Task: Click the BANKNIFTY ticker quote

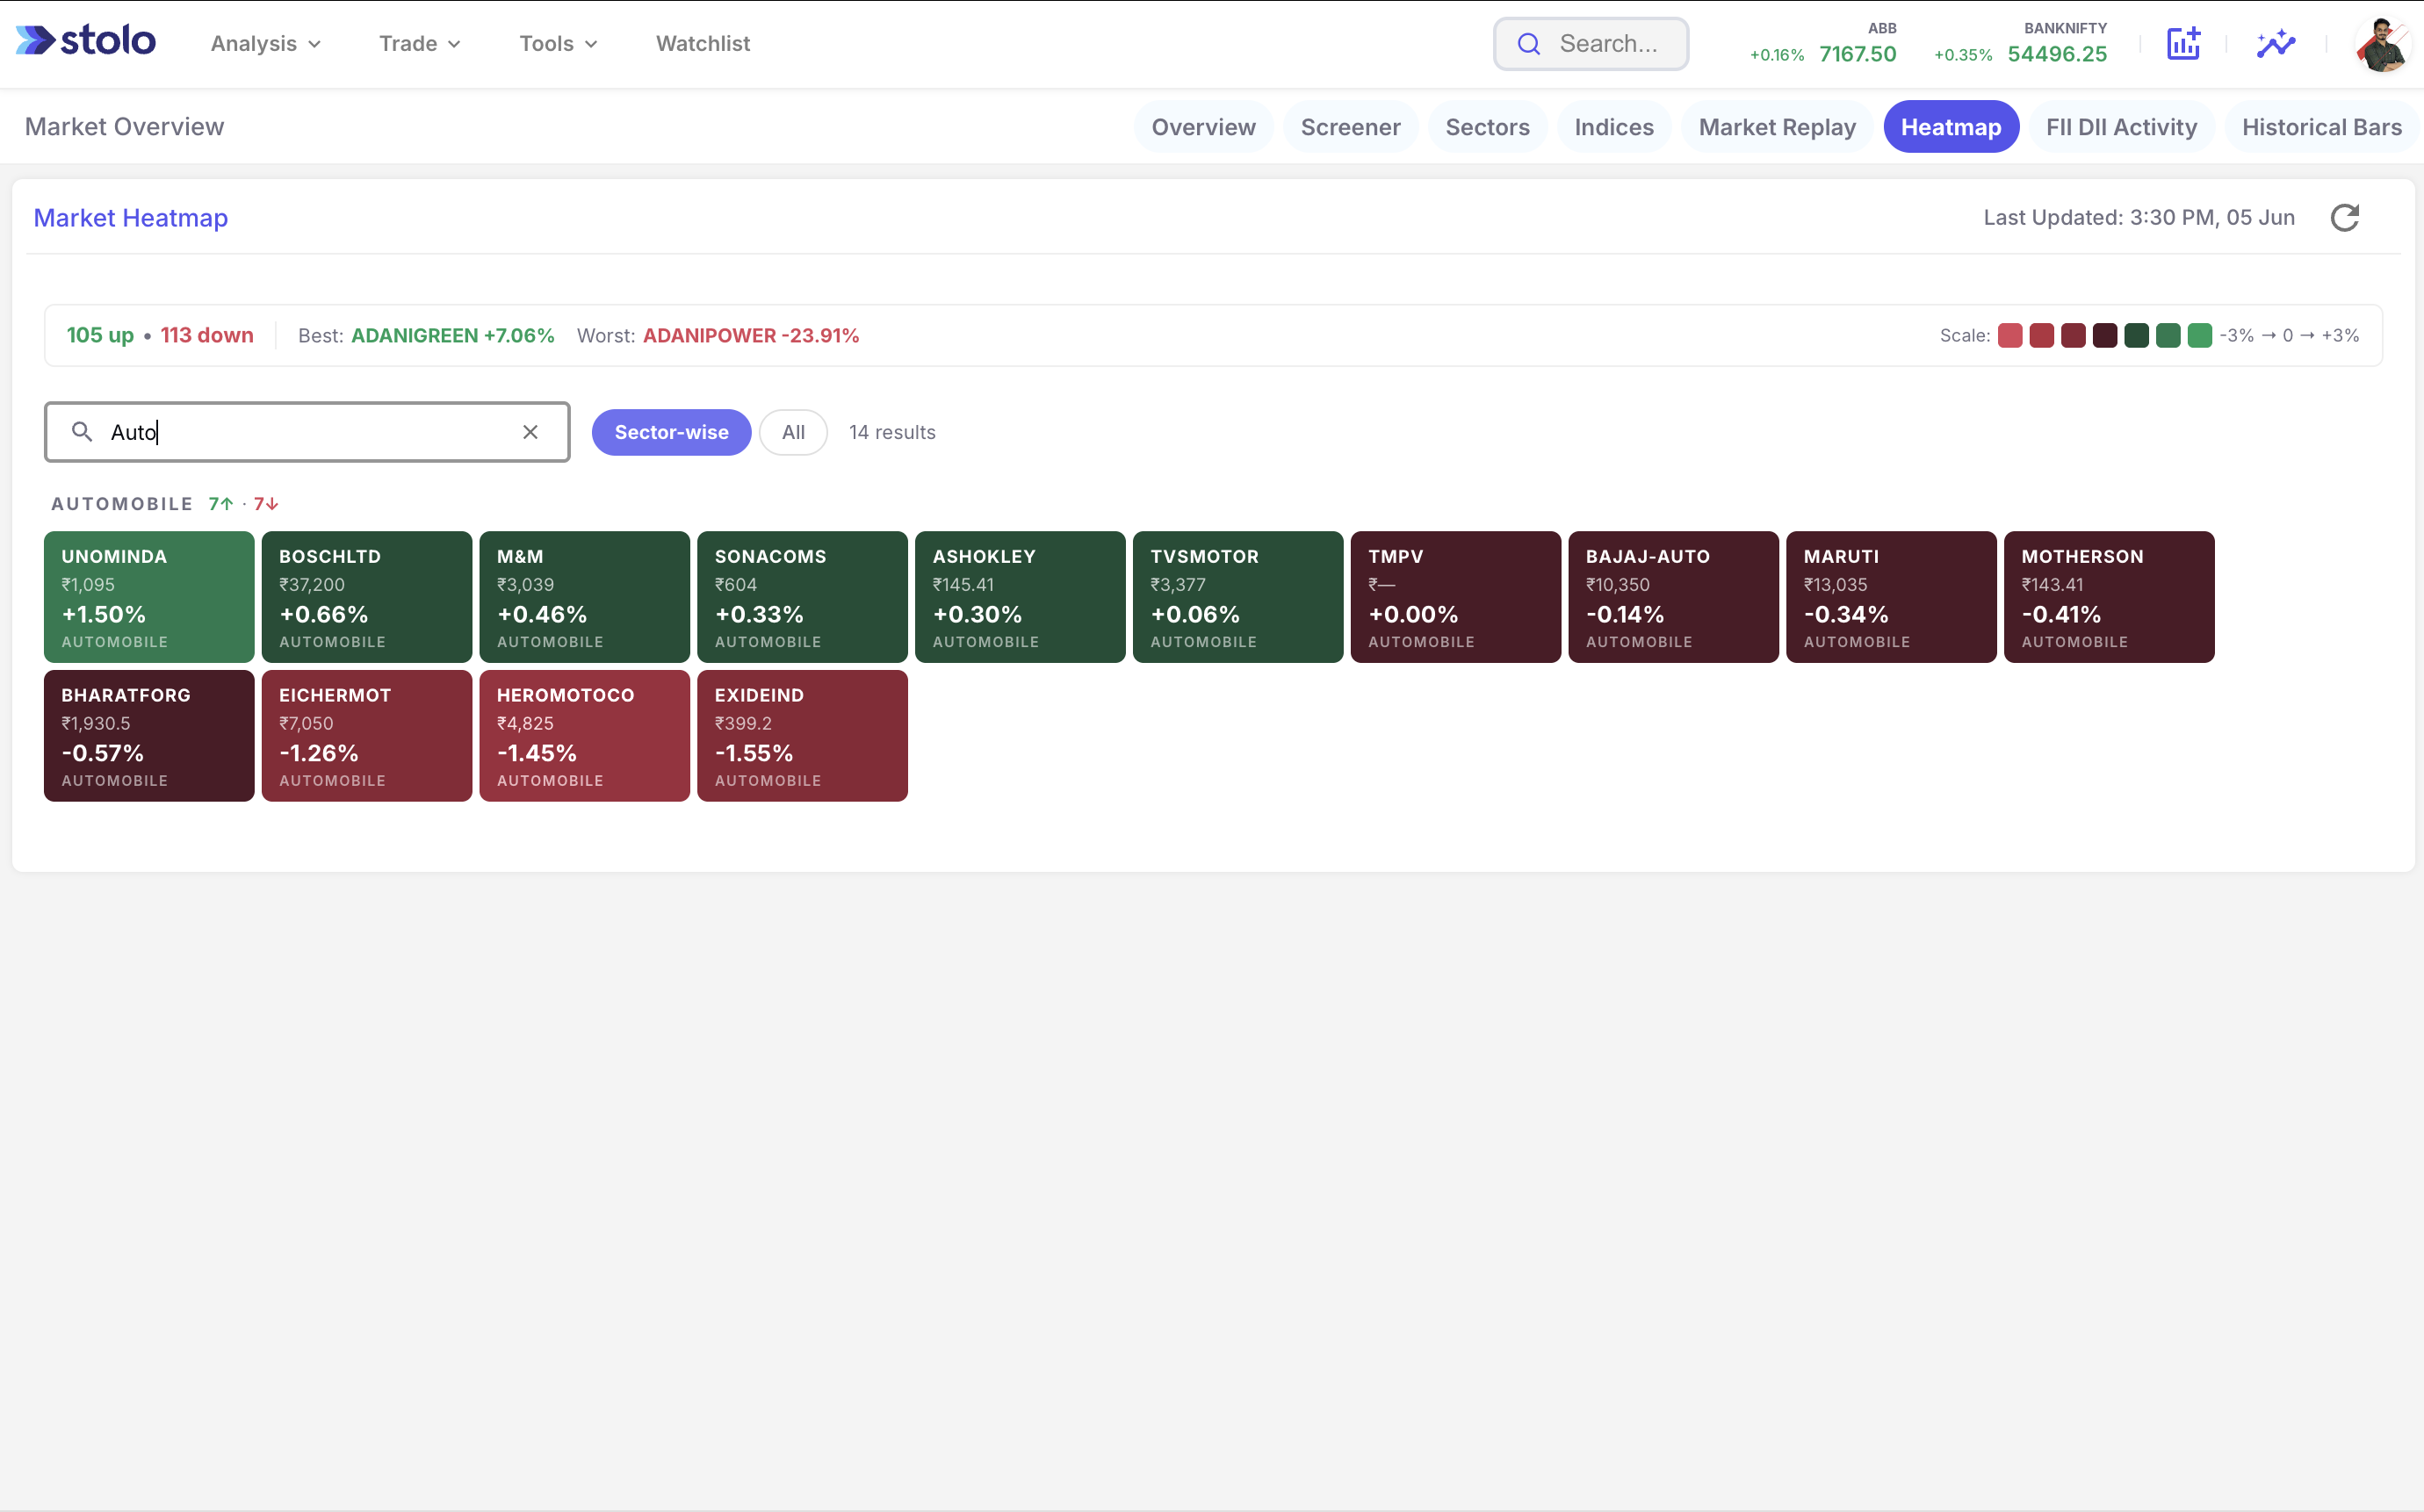Action: point(2020,43)
